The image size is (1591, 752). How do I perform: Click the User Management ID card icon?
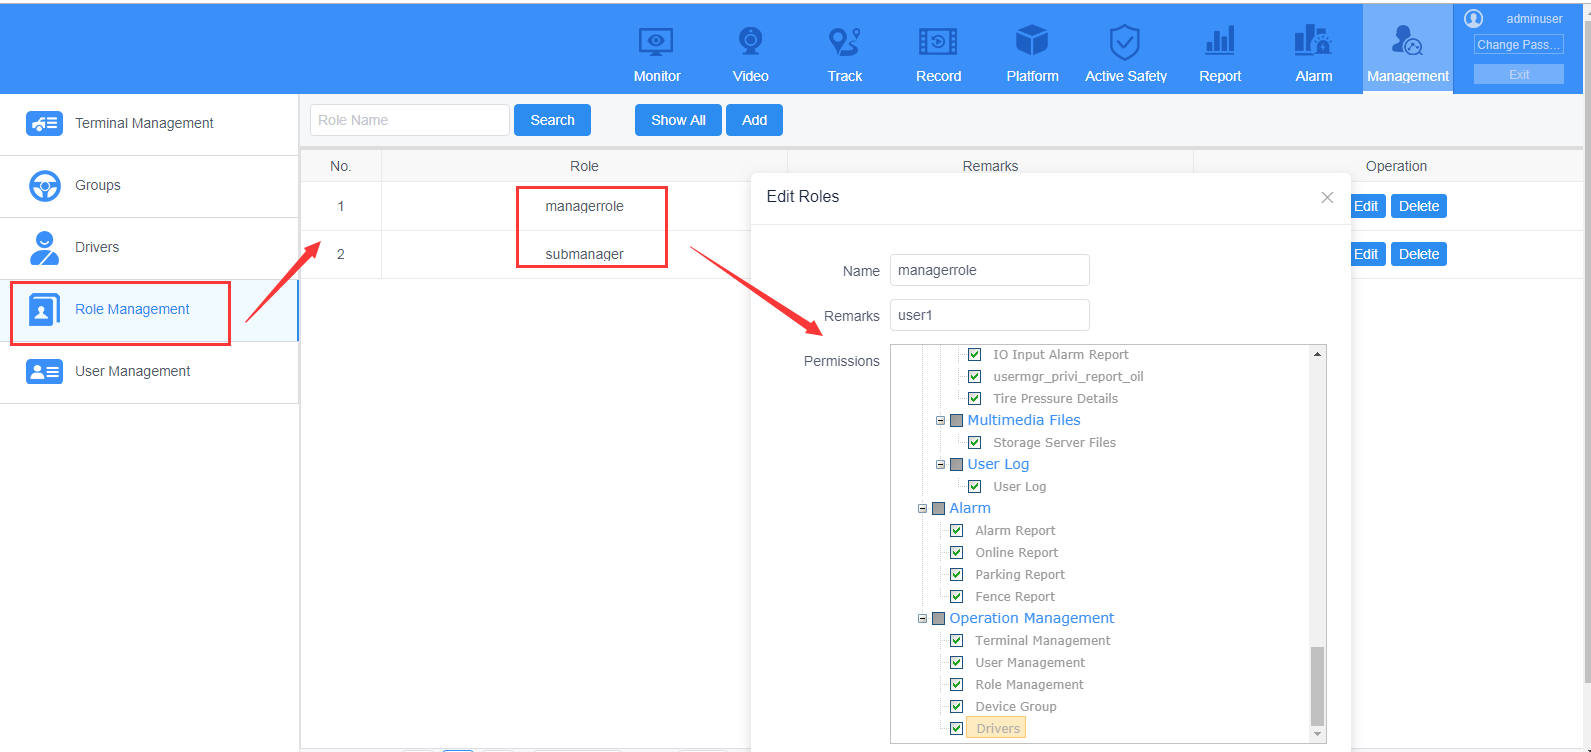click(x=44, y=371)
